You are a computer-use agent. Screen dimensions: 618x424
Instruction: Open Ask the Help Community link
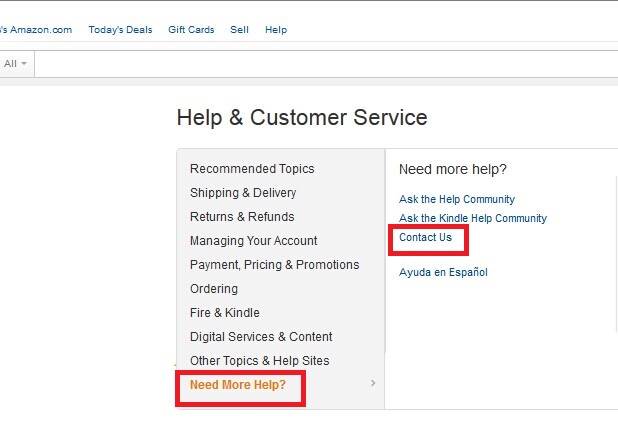(457, 199)
